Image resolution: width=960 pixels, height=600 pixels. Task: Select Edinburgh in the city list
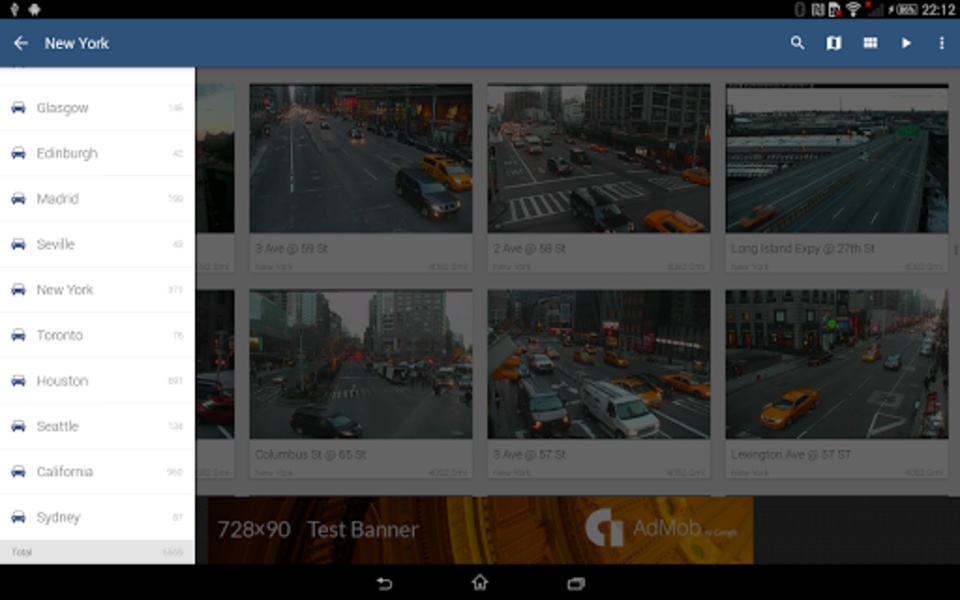click(x=97, y=153)
